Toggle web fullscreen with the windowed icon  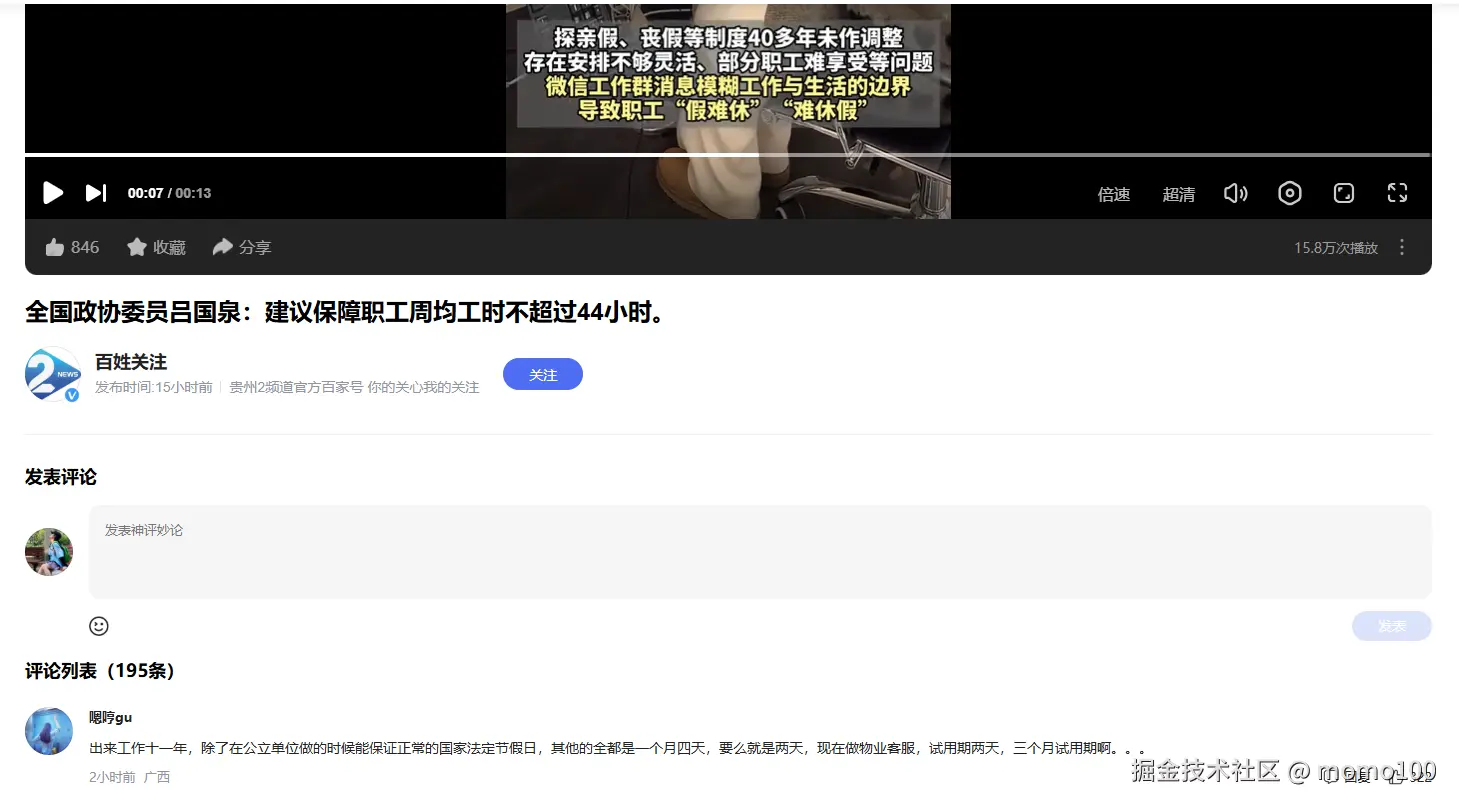1343,192
